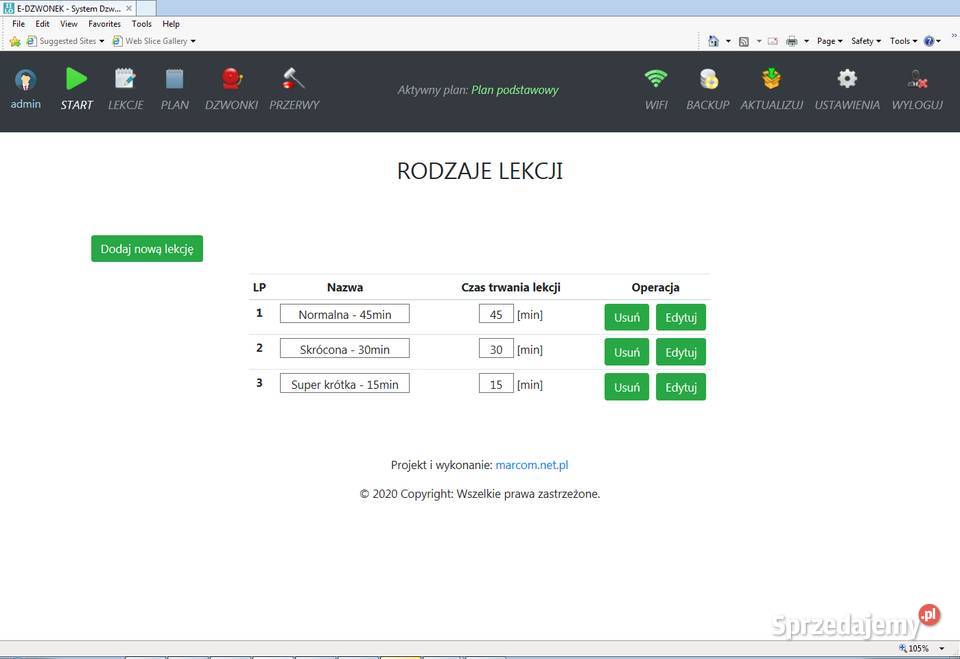This screenshot has height=659, width=960.
Task: Open the Favorites menu
Action: [104, 24]
